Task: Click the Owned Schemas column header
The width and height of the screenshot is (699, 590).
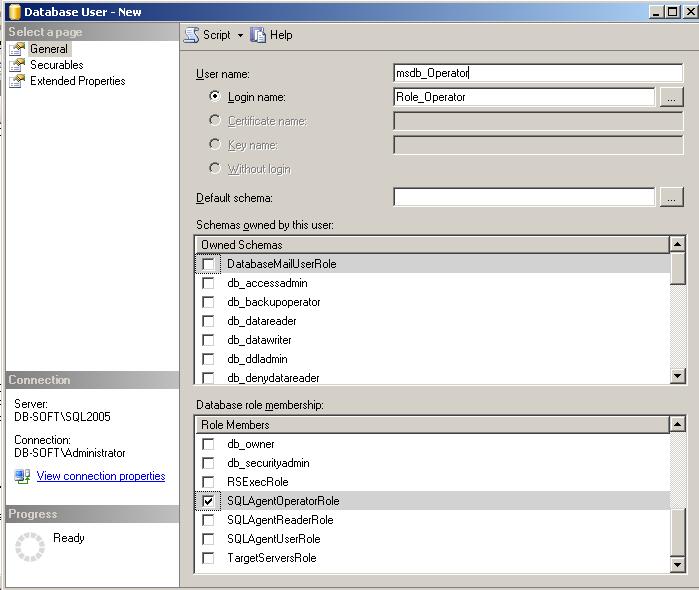Action: (432, 245)
